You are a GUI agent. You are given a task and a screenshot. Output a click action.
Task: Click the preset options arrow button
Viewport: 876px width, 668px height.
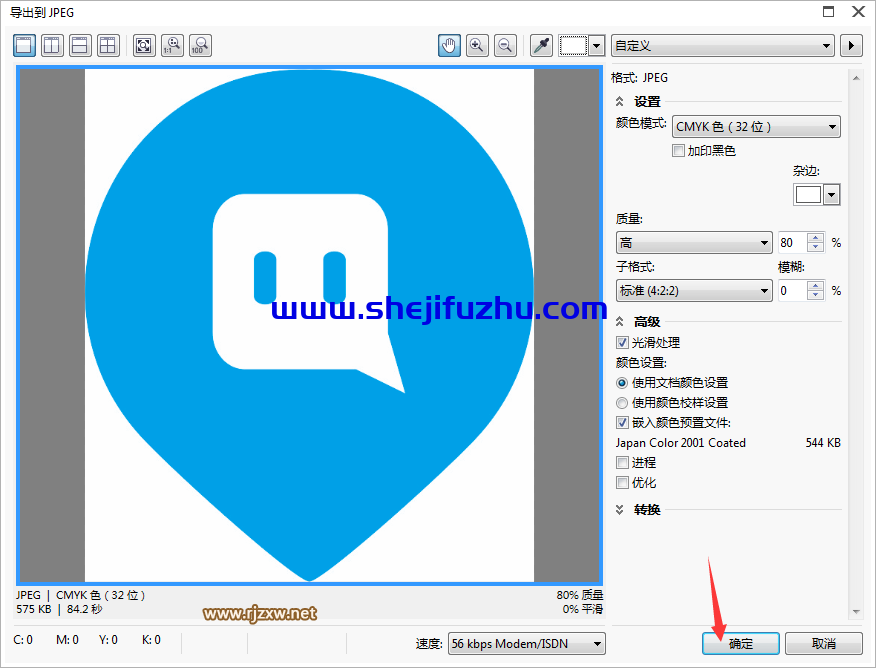tap(851, 46)
